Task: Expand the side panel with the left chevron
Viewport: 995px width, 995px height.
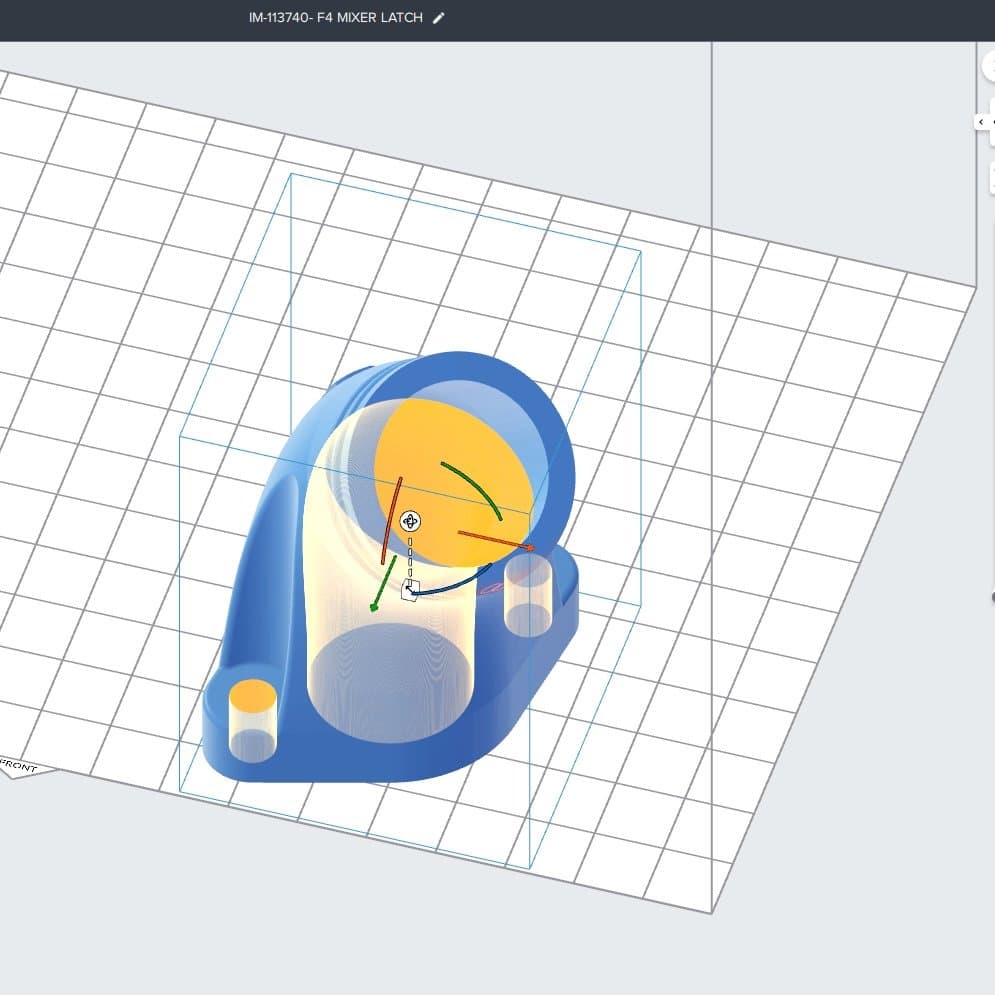Action: coord(982,121)
